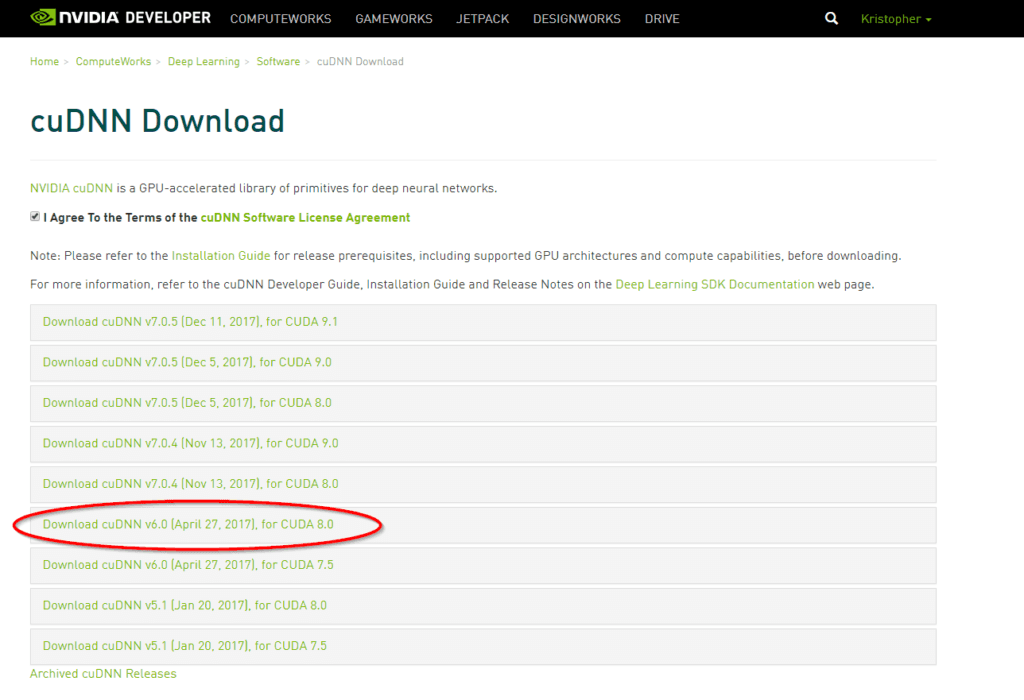Uncheck the license agreement checkbox
1024x700 pixels.
(35, 217)
